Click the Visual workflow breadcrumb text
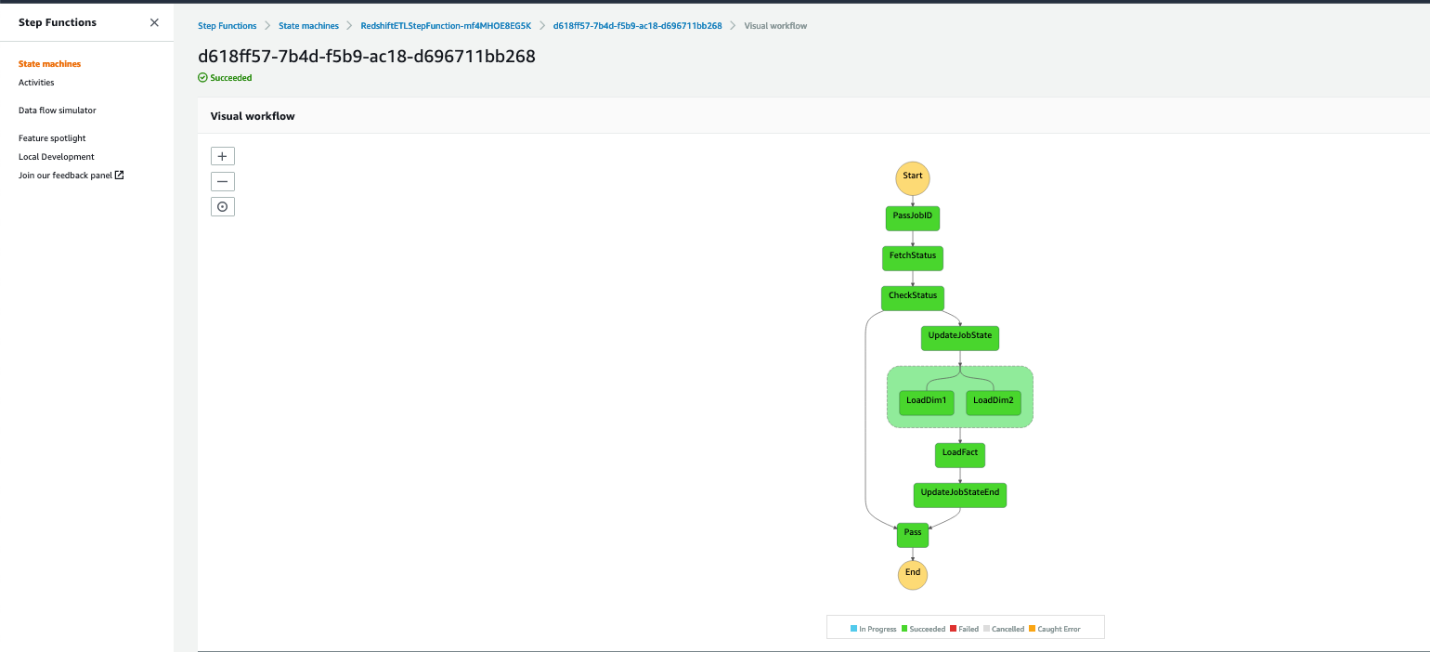 (x=776, y=26)
